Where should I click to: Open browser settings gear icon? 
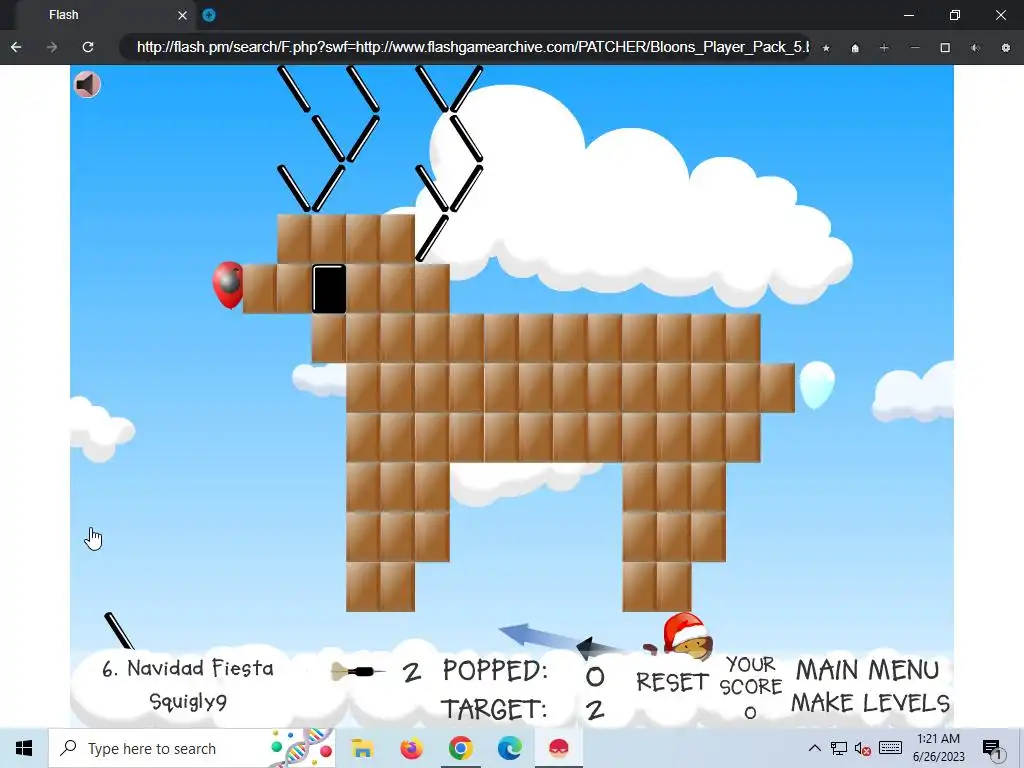coord(1005,48)
